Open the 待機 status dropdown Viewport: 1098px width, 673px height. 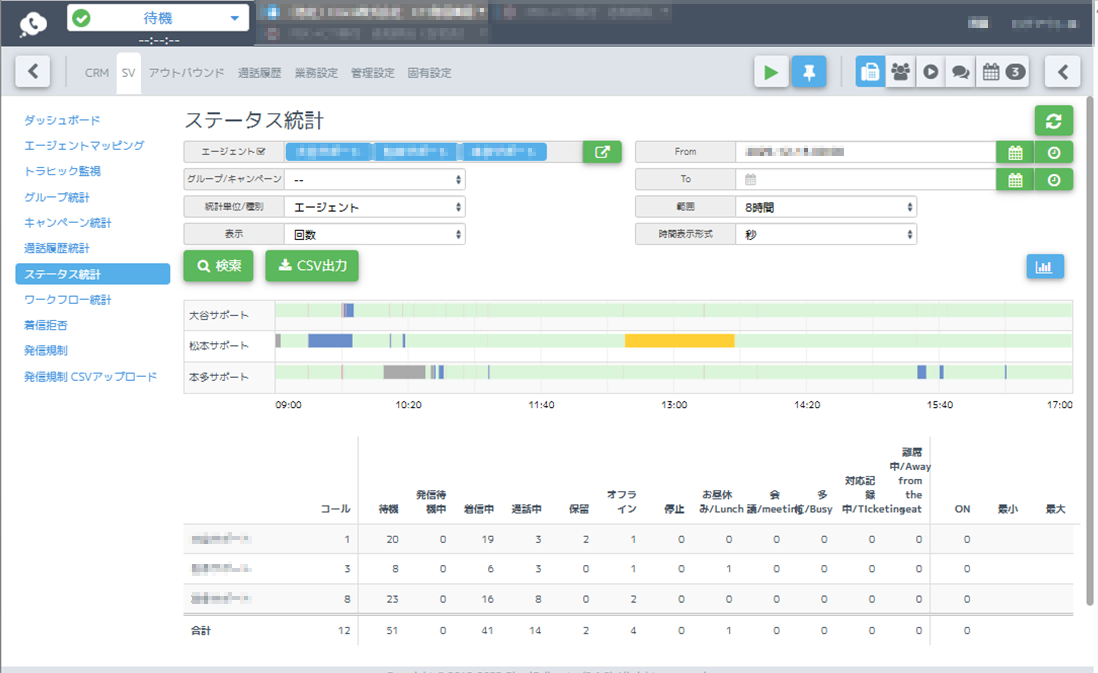click(x=158, y=17)
